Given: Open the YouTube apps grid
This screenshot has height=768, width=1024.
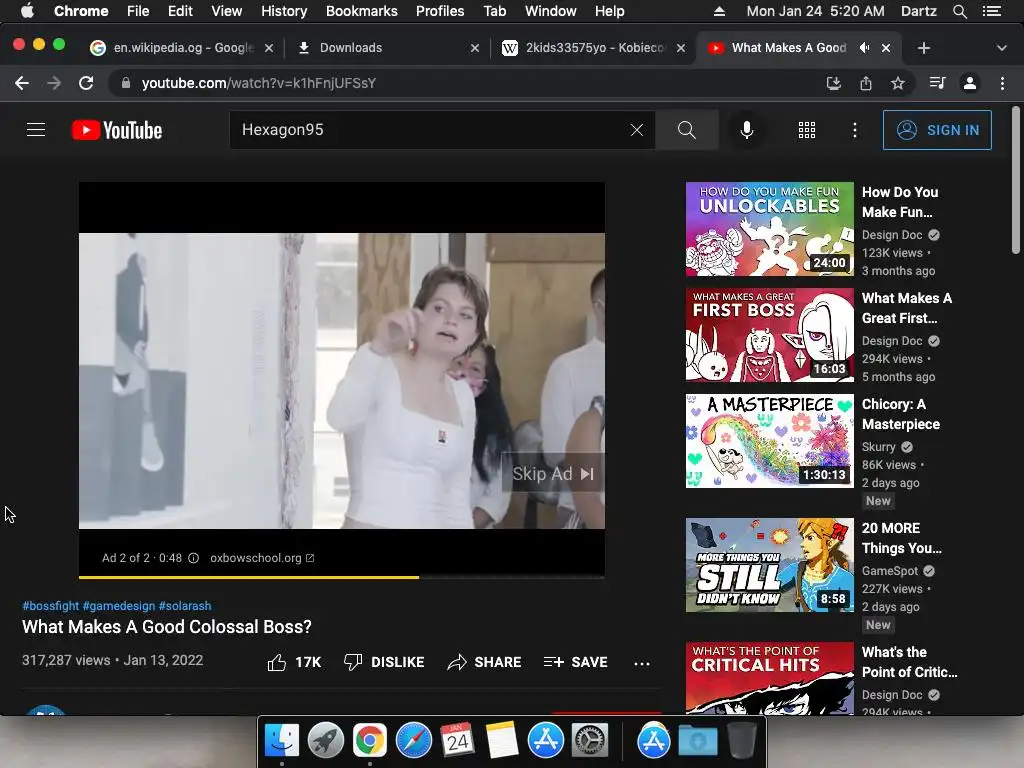Looking at the screenshot, I should click(807, 130).
